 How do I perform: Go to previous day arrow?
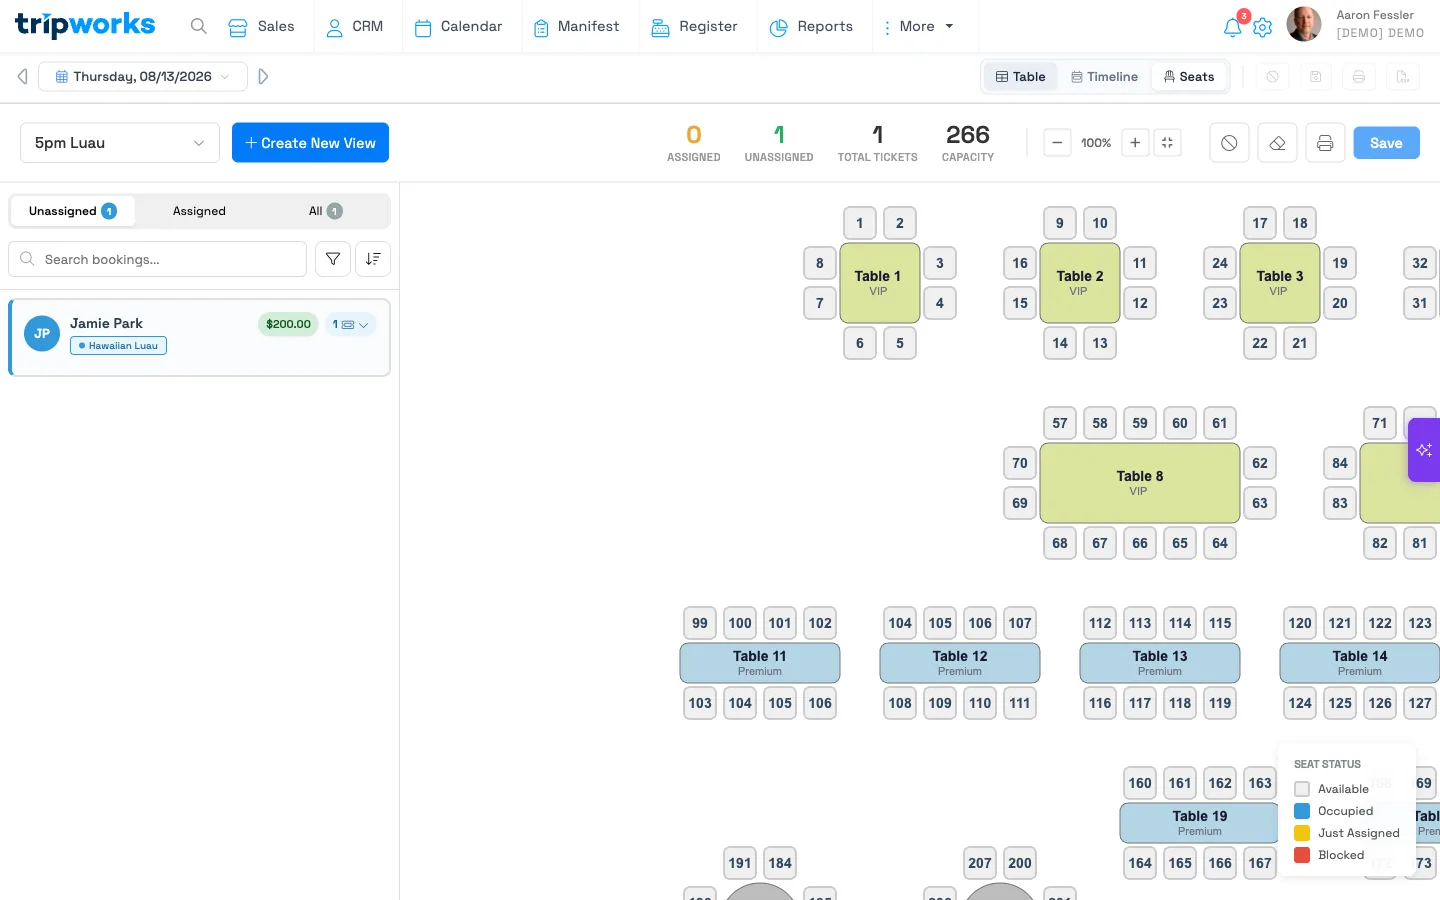(22, 76)
